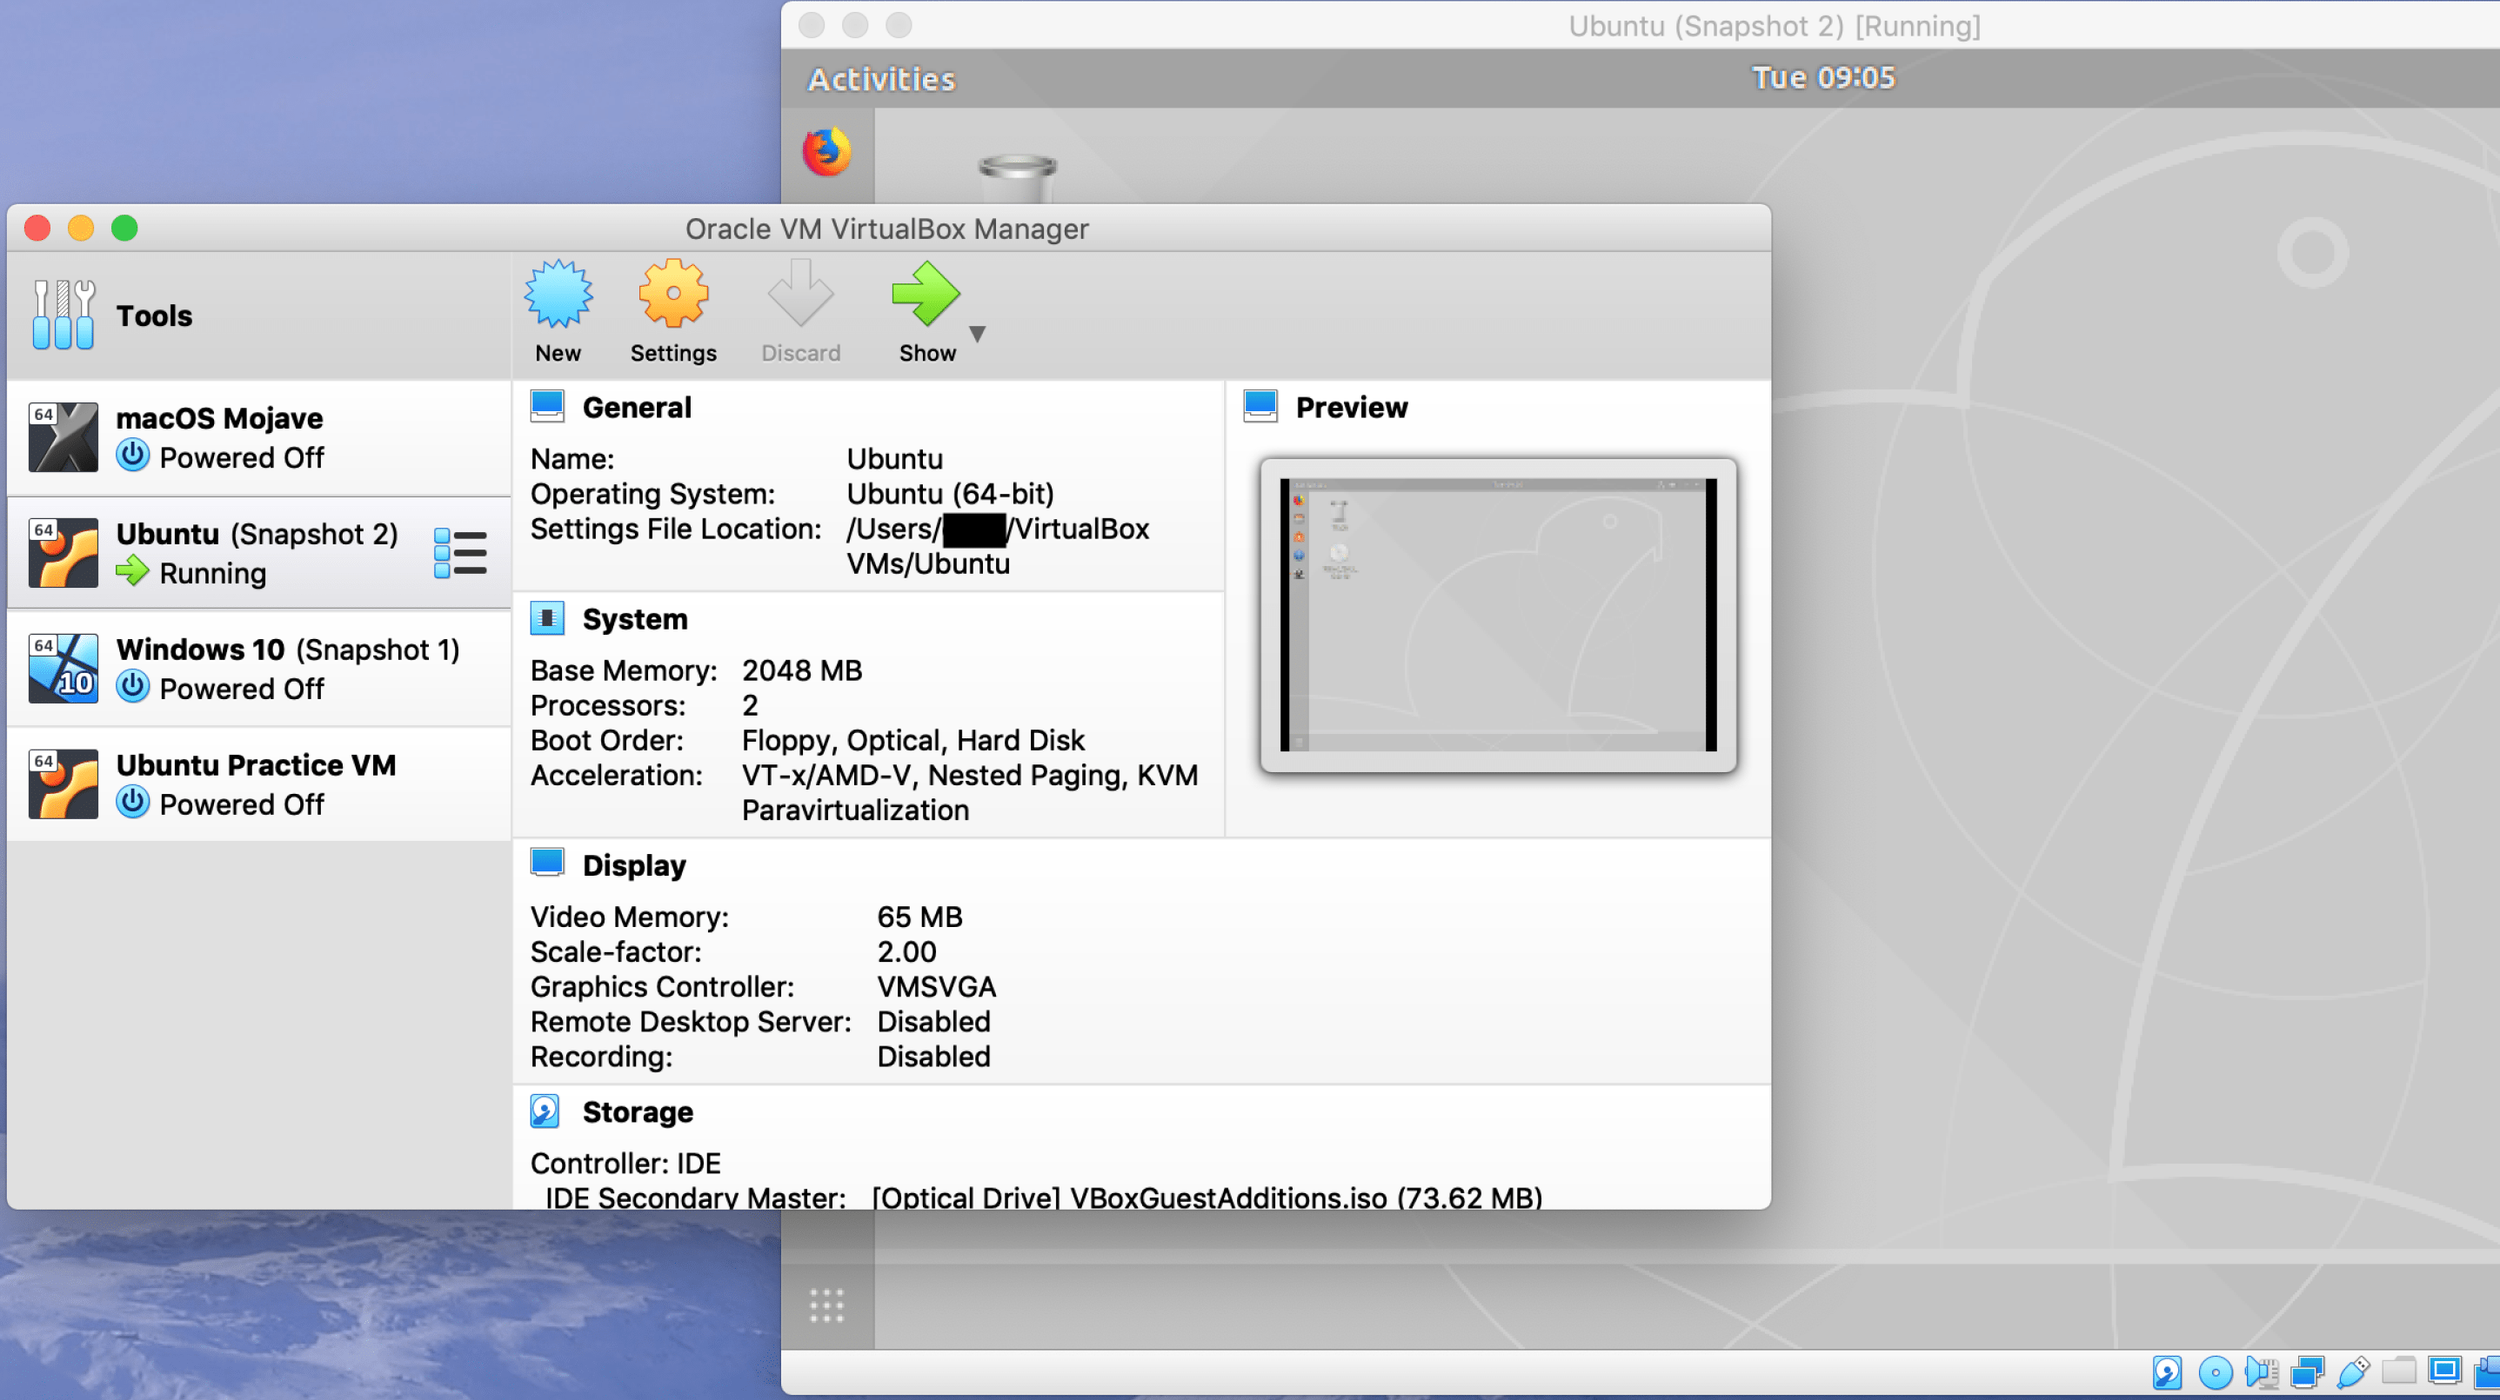
Task: Open the Activities menu in Ubuntu
Action: (x=881, y=78)
